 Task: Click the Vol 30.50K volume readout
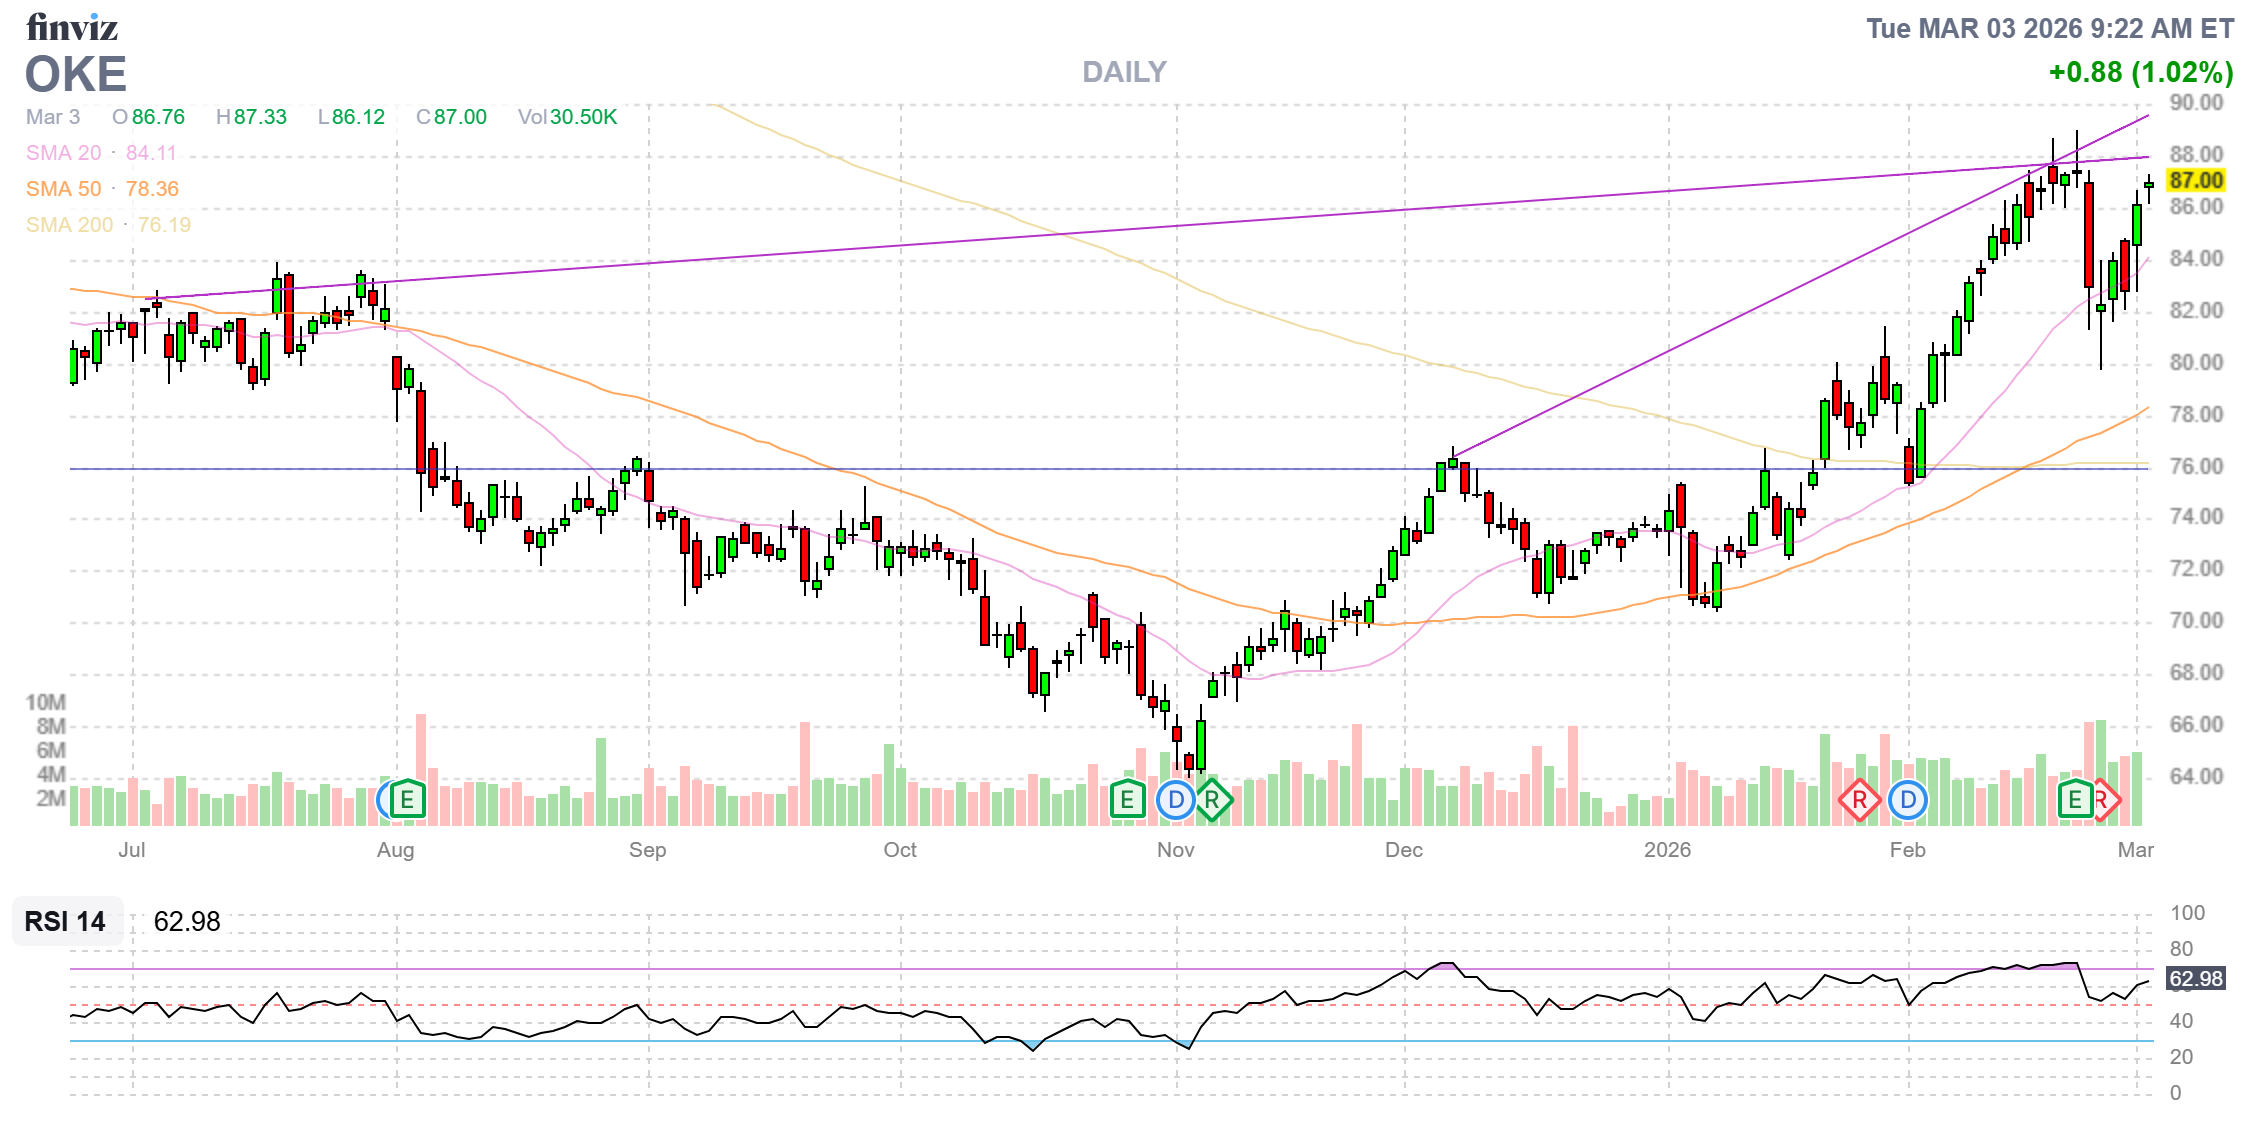(x=567, y=117)
